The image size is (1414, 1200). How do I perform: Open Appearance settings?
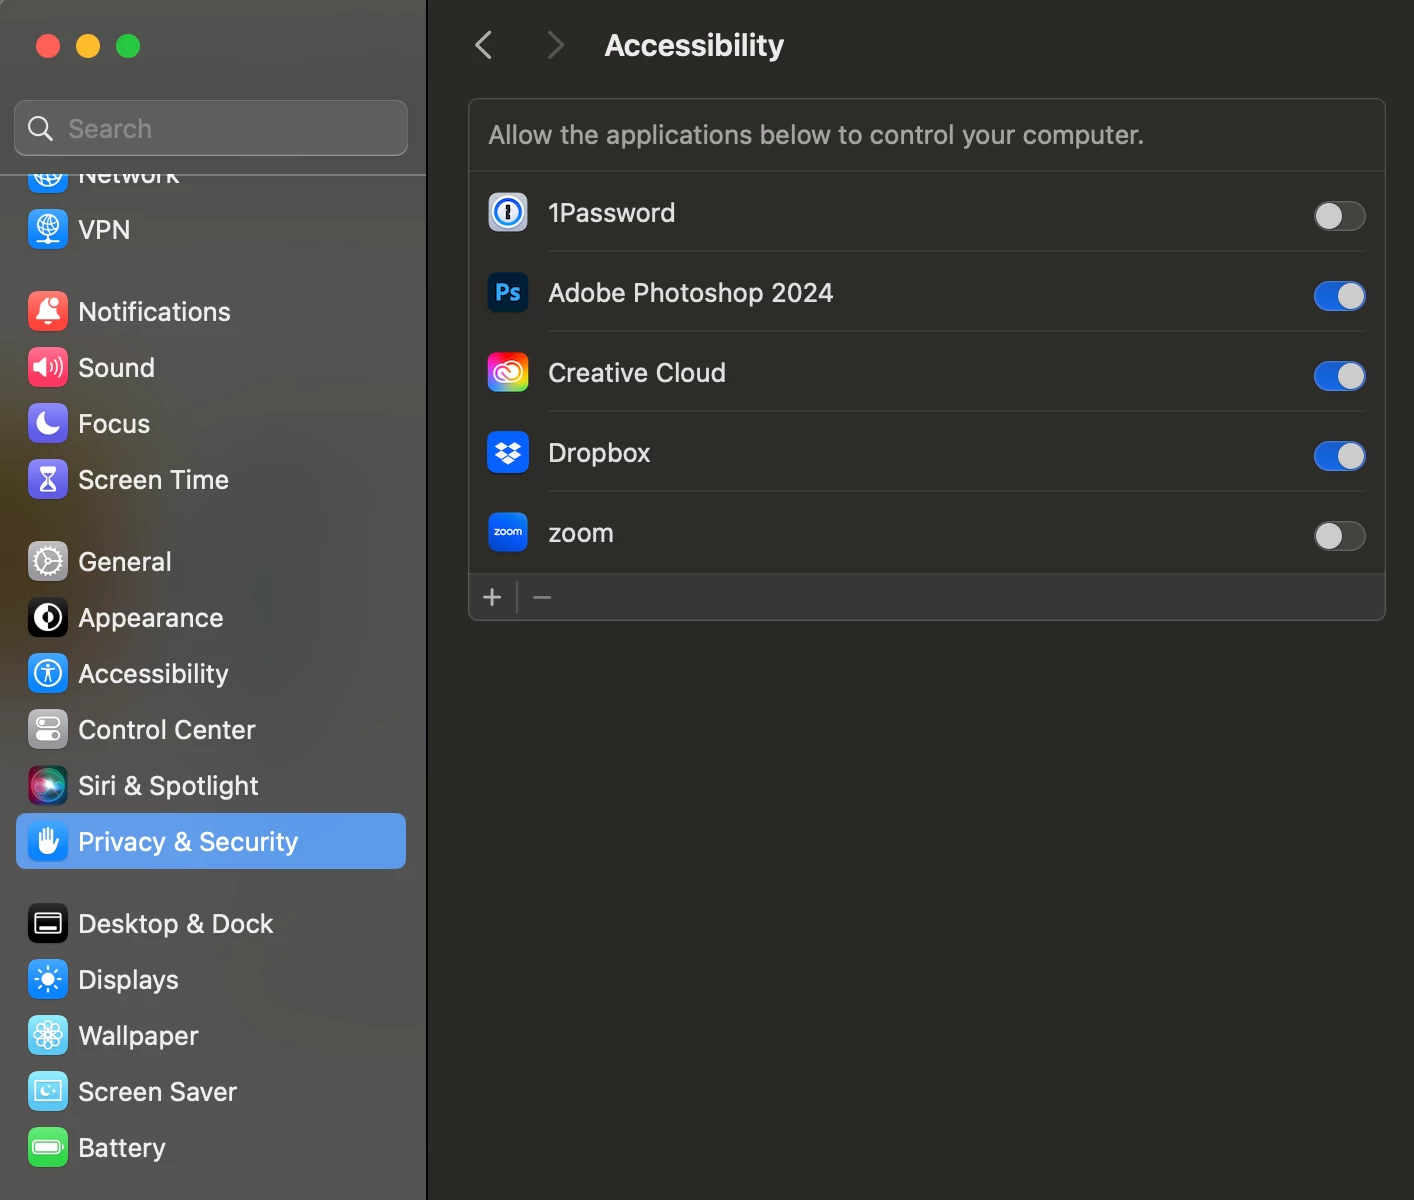[211, 617]
